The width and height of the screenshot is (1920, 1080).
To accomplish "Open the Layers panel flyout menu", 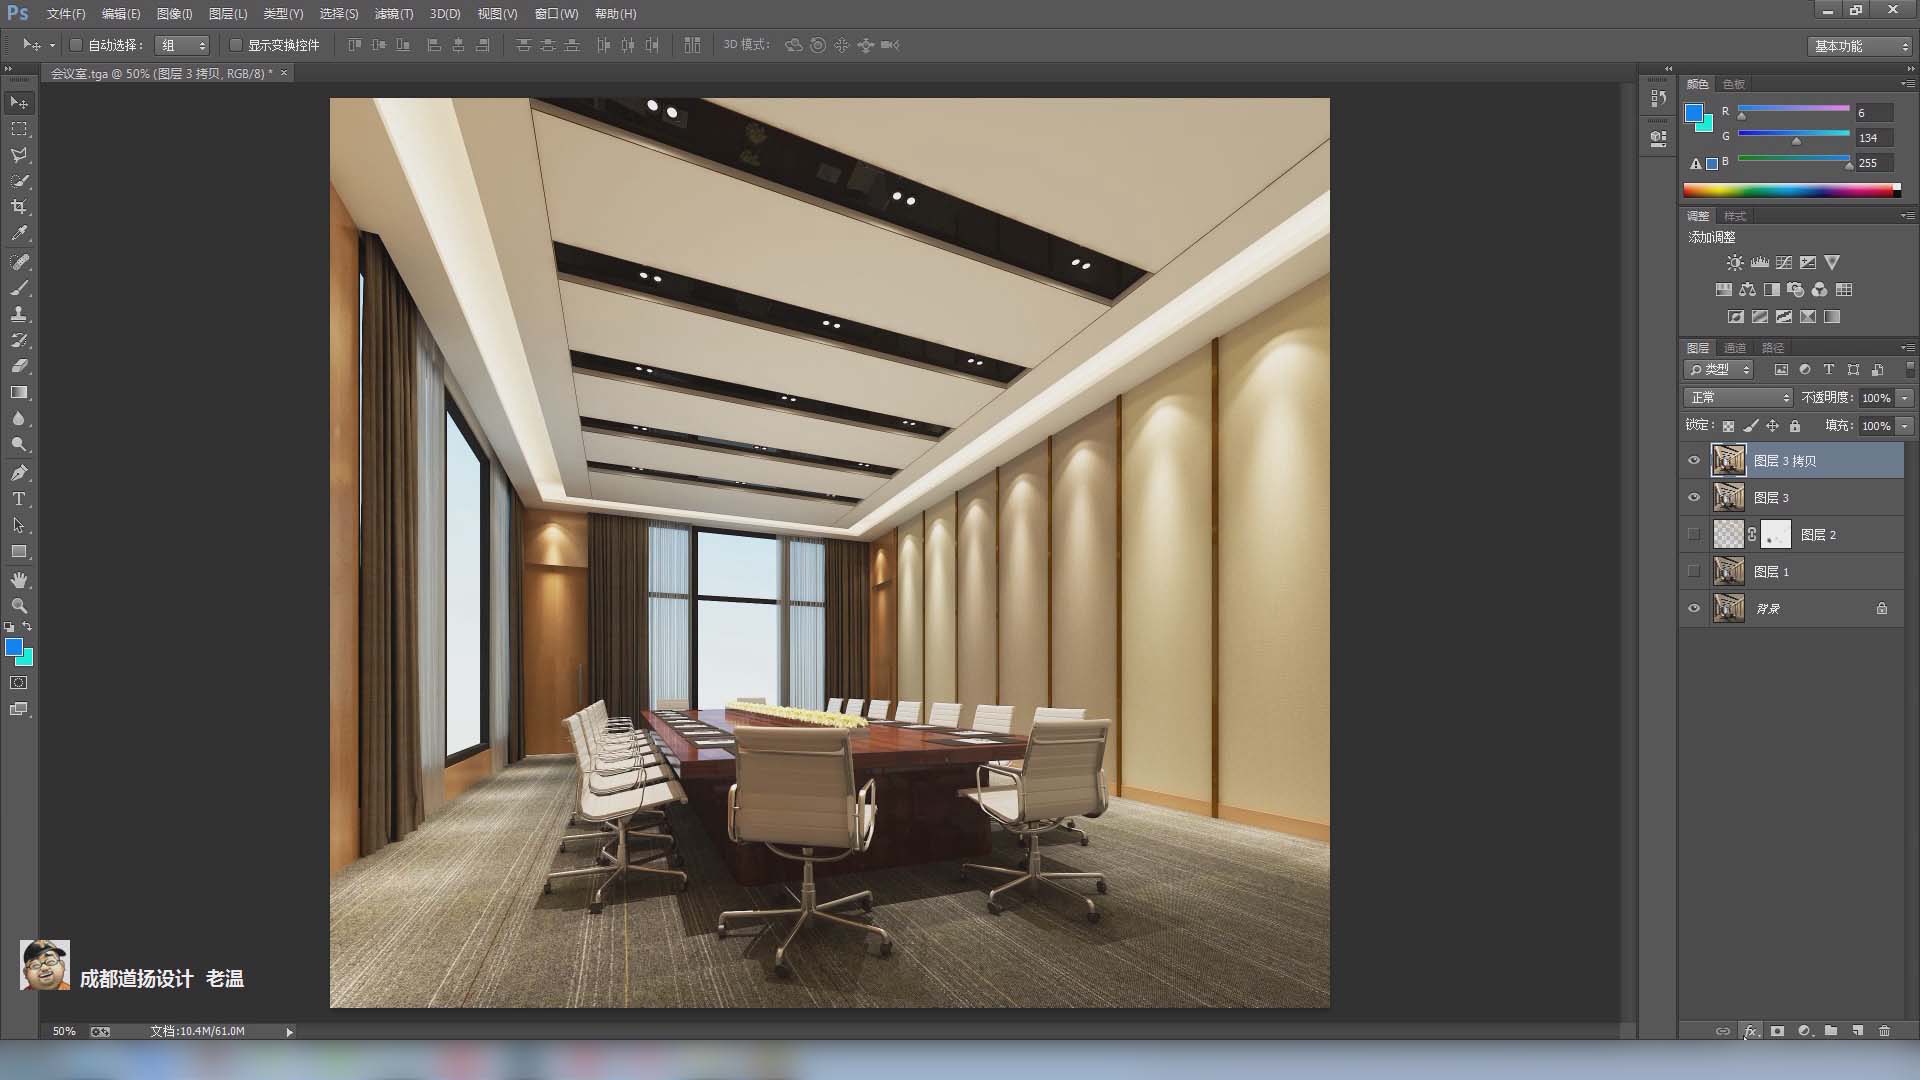I will click(1908, 348).
